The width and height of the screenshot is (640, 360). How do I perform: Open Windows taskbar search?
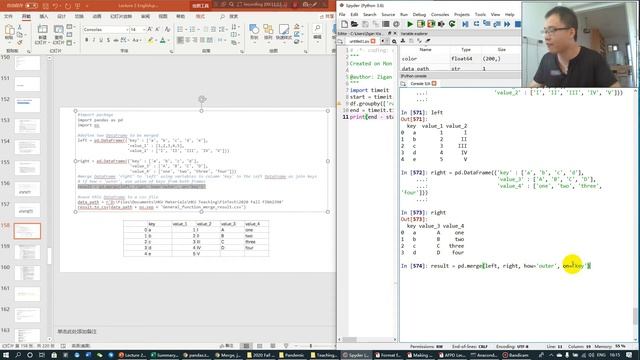point(18,355)
